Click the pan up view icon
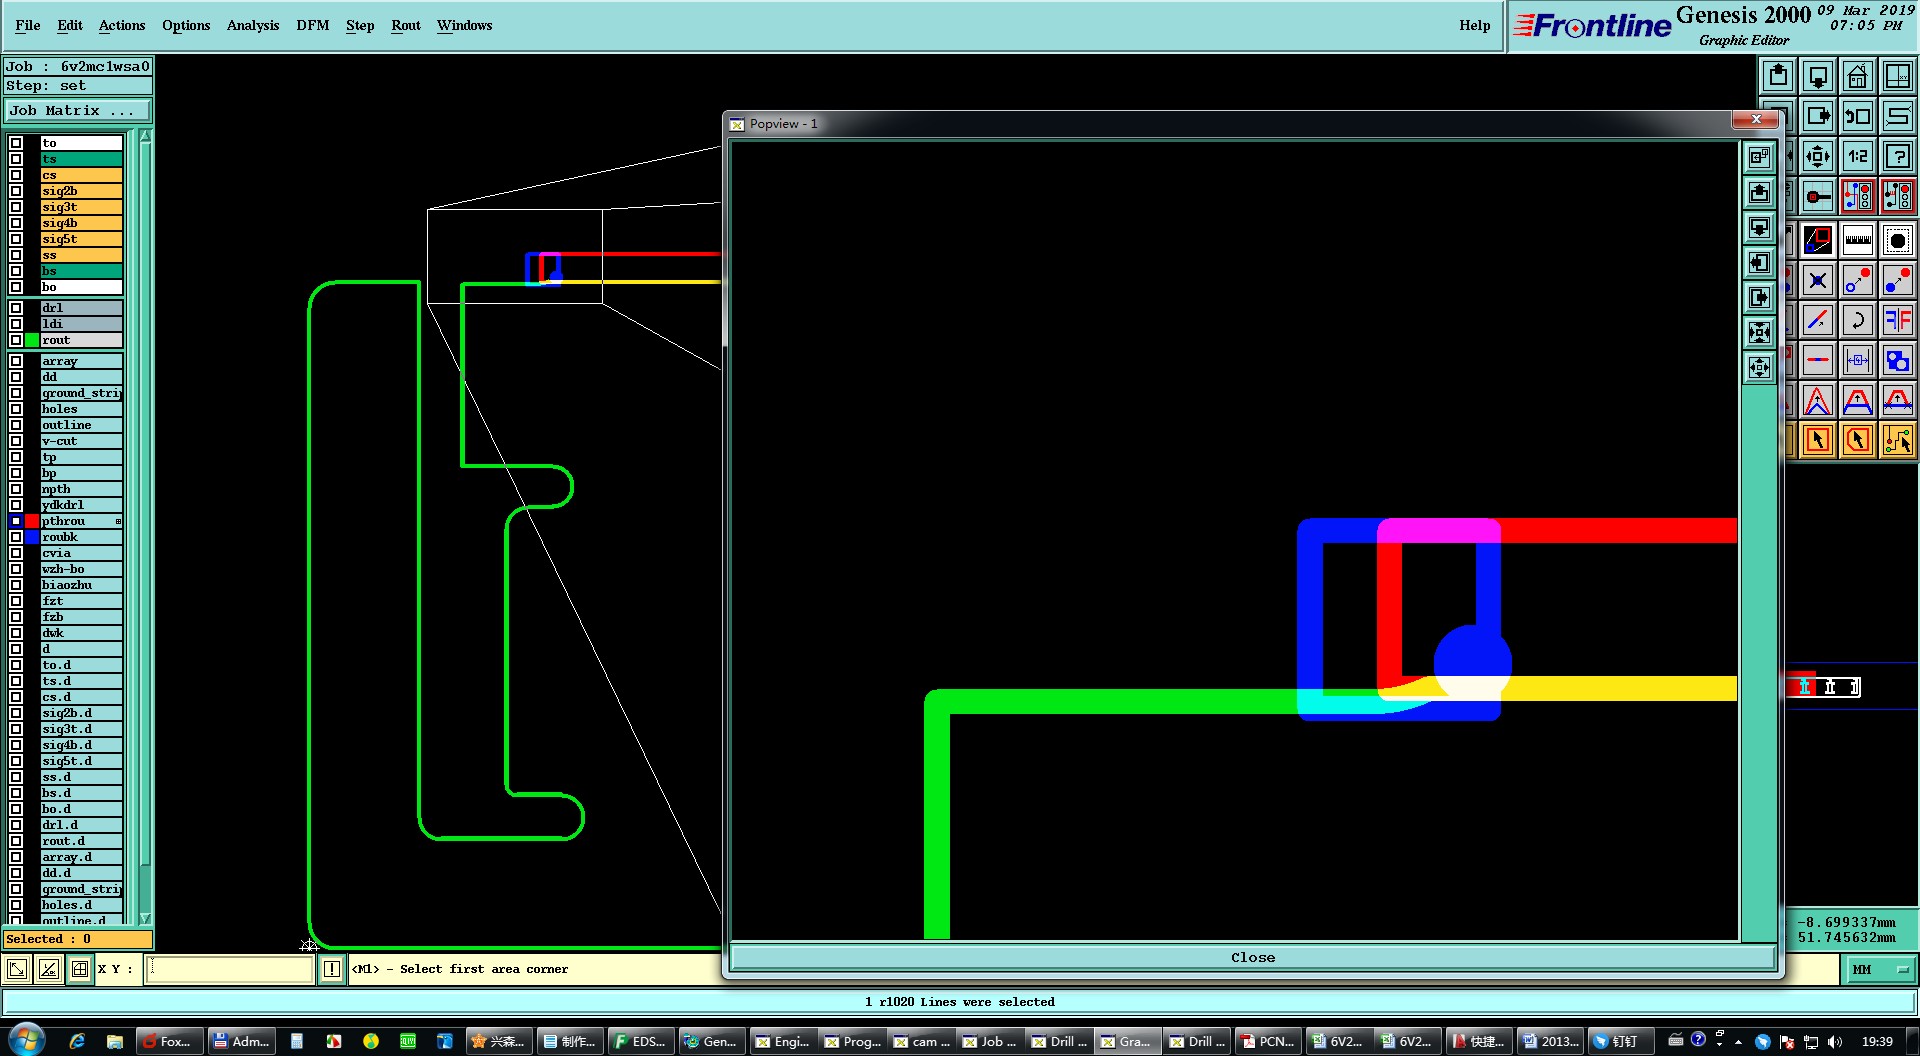The image size is (1920, 1056). tap(1778, 76)
